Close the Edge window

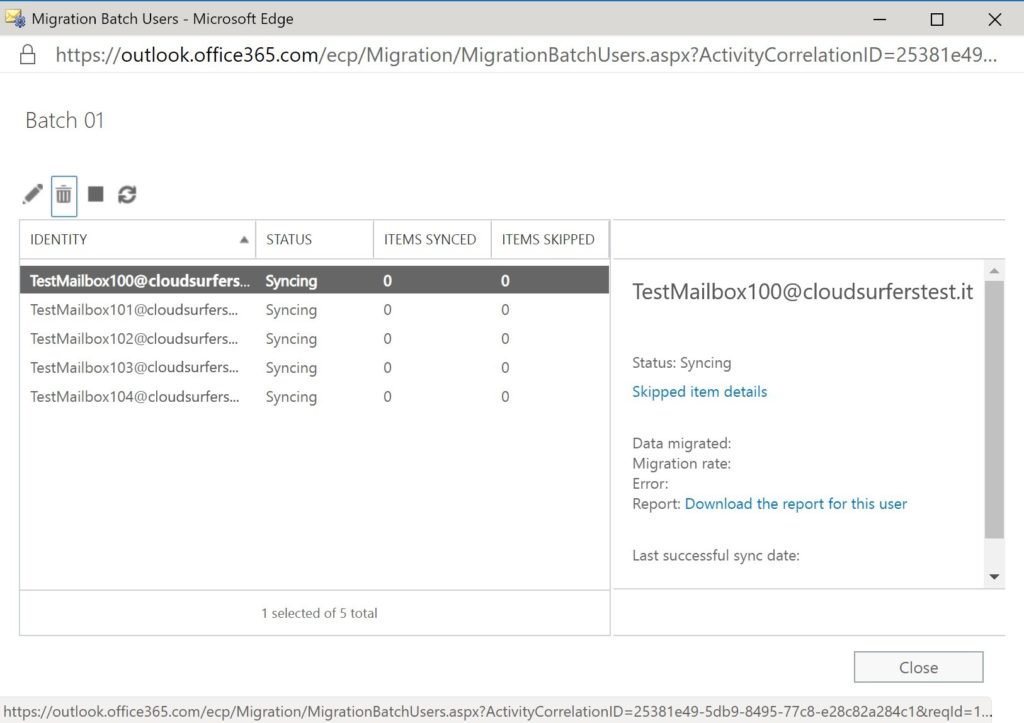(995, 19)
